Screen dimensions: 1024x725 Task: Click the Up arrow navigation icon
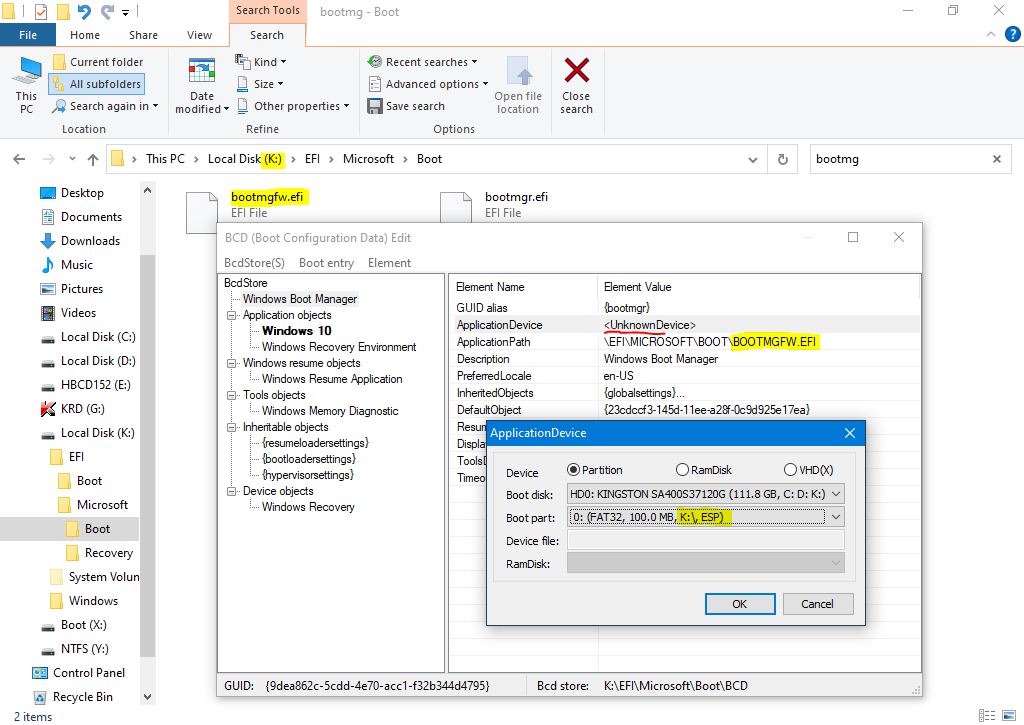click(x=93, y=159)
